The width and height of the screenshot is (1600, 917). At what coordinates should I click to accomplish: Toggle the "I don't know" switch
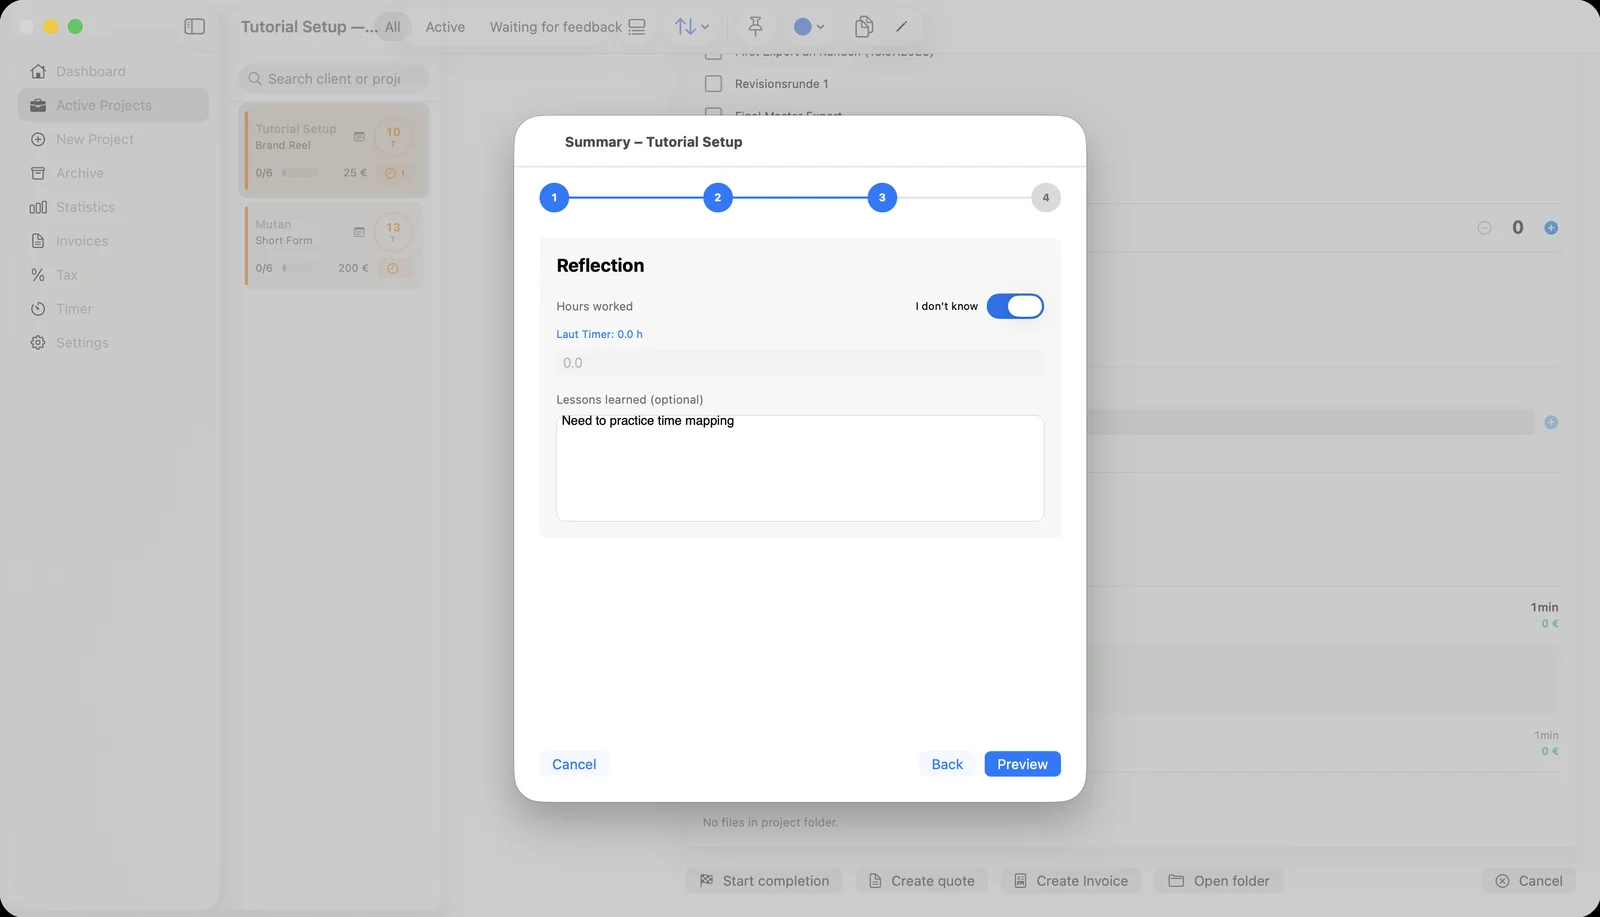[1015, 306]
